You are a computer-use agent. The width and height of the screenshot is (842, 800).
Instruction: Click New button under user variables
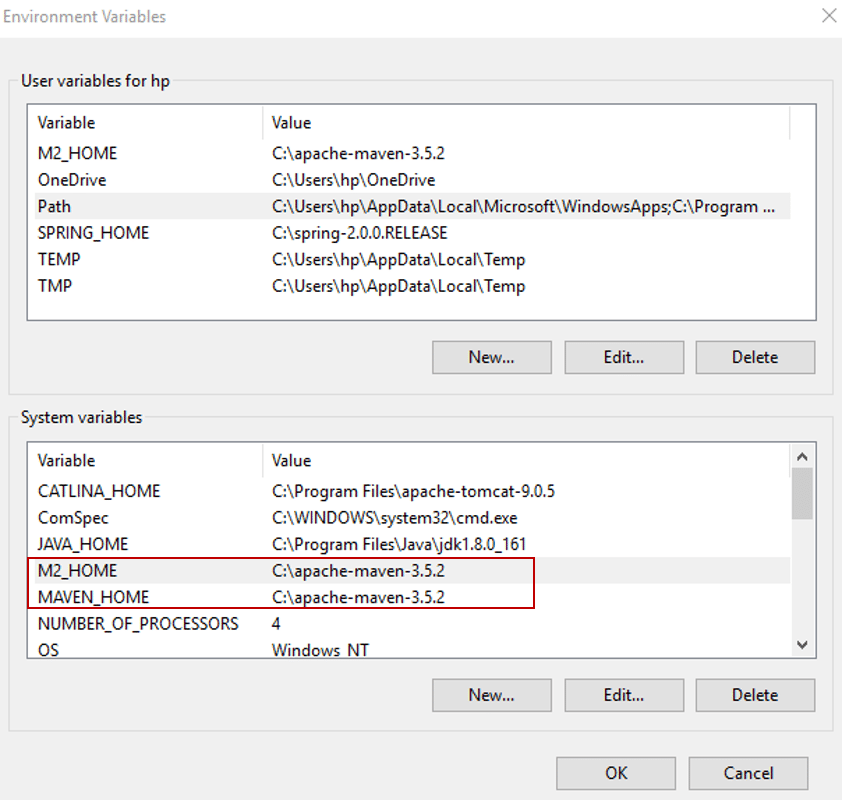492,357
